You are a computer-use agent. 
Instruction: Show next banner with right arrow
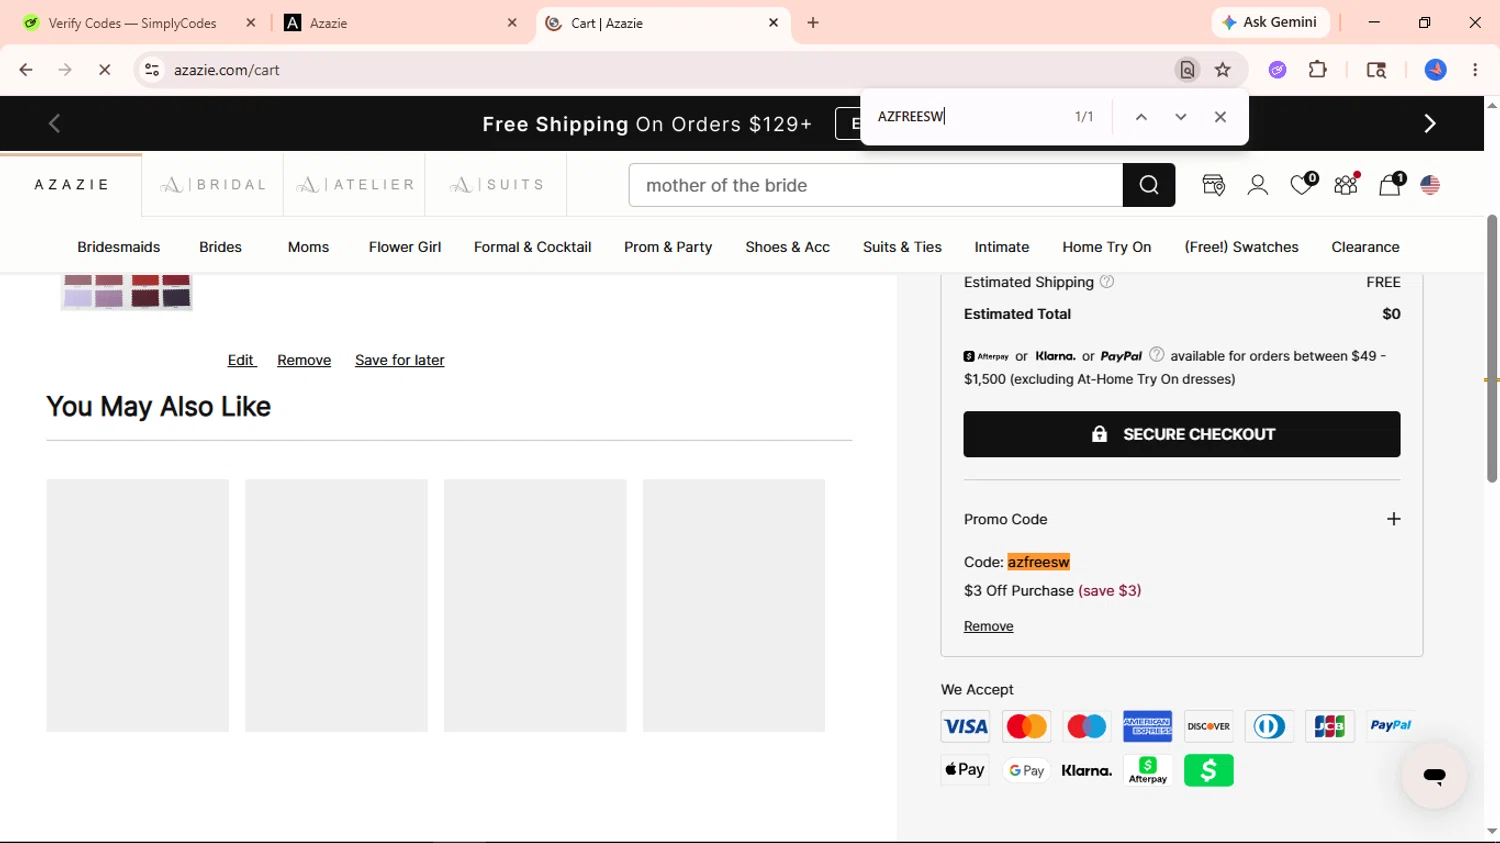(x=1430, y=123)
